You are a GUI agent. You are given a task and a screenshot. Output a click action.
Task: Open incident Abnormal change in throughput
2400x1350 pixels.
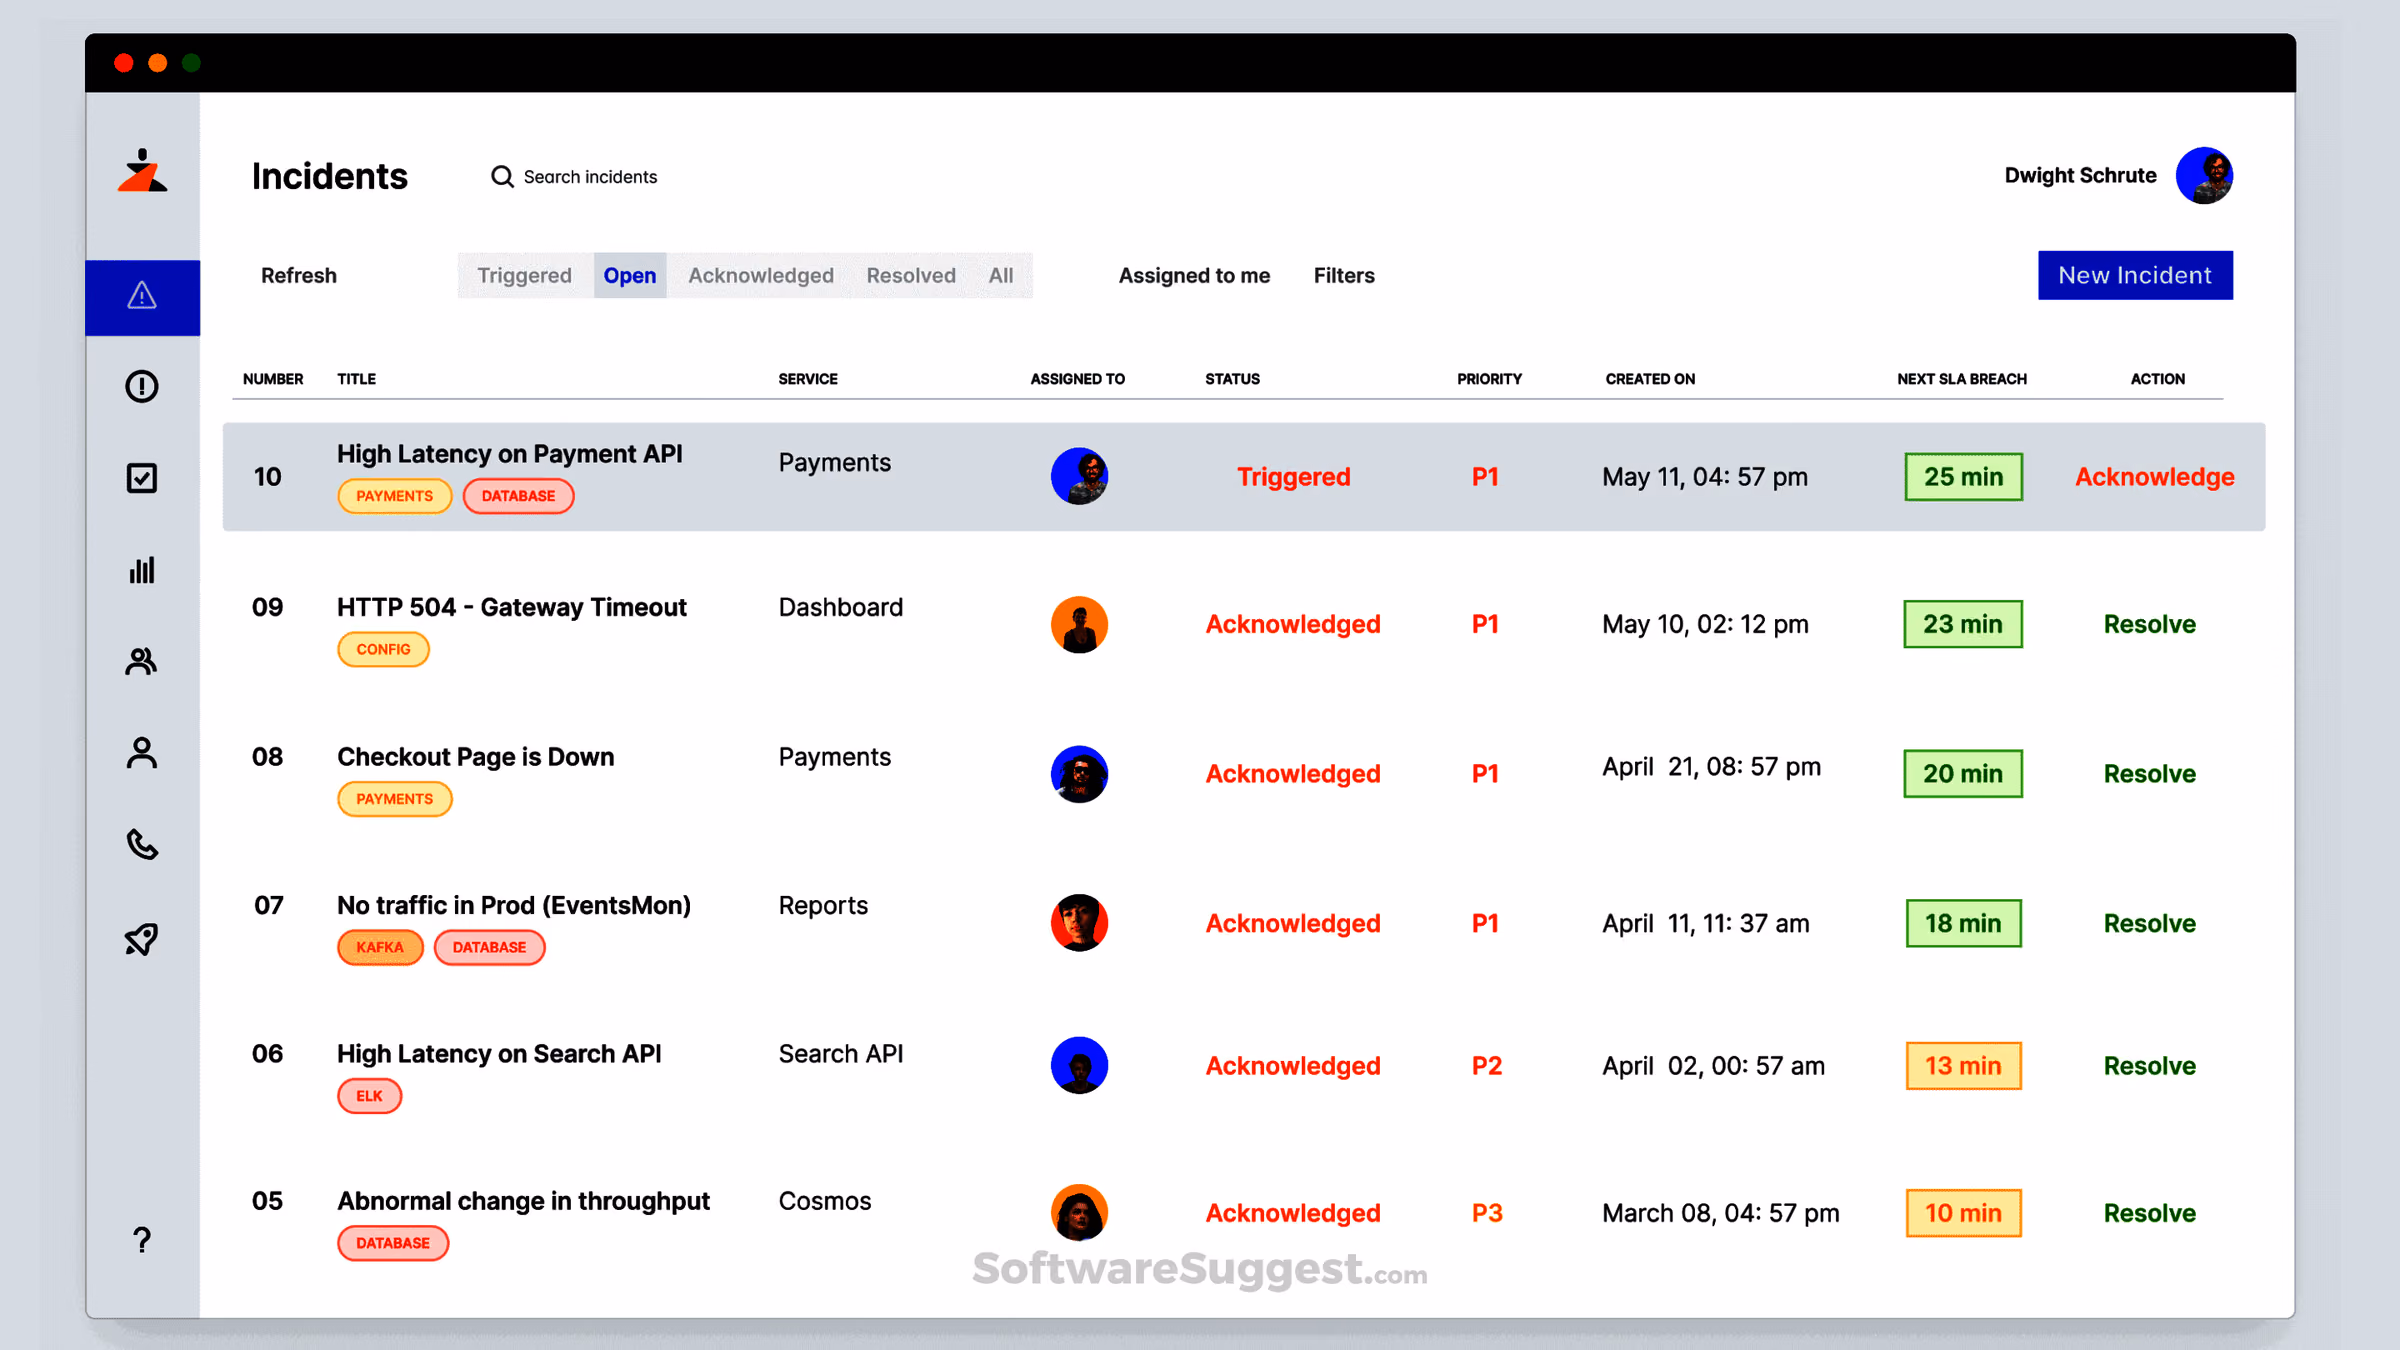(x=523, y=1201)
